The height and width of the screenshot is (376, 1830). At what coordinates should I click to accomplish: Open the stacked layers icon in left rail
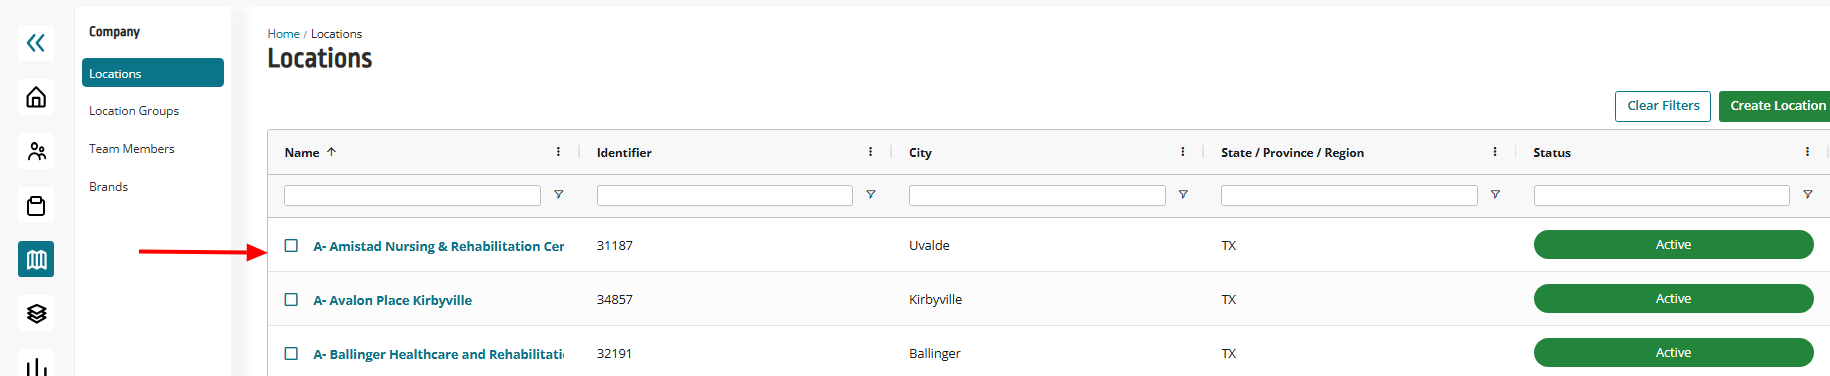(x=36, y=313)
